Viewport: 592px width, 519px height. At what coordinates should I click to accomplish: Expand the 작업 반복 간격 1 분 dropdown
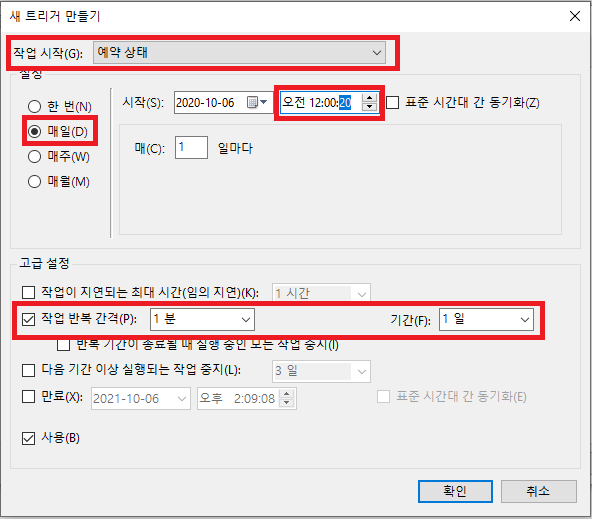[202, 319]
